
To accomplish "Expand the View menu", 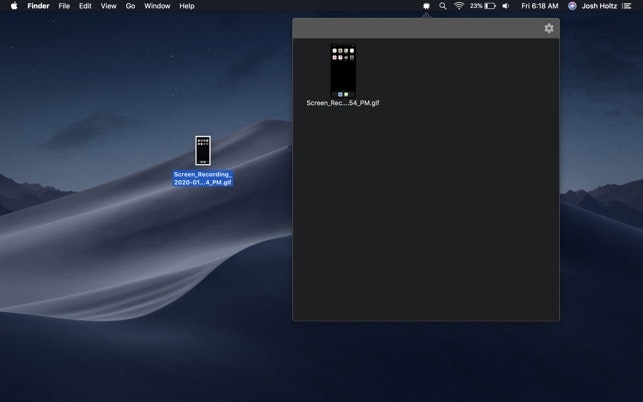I will click(108, 6).
